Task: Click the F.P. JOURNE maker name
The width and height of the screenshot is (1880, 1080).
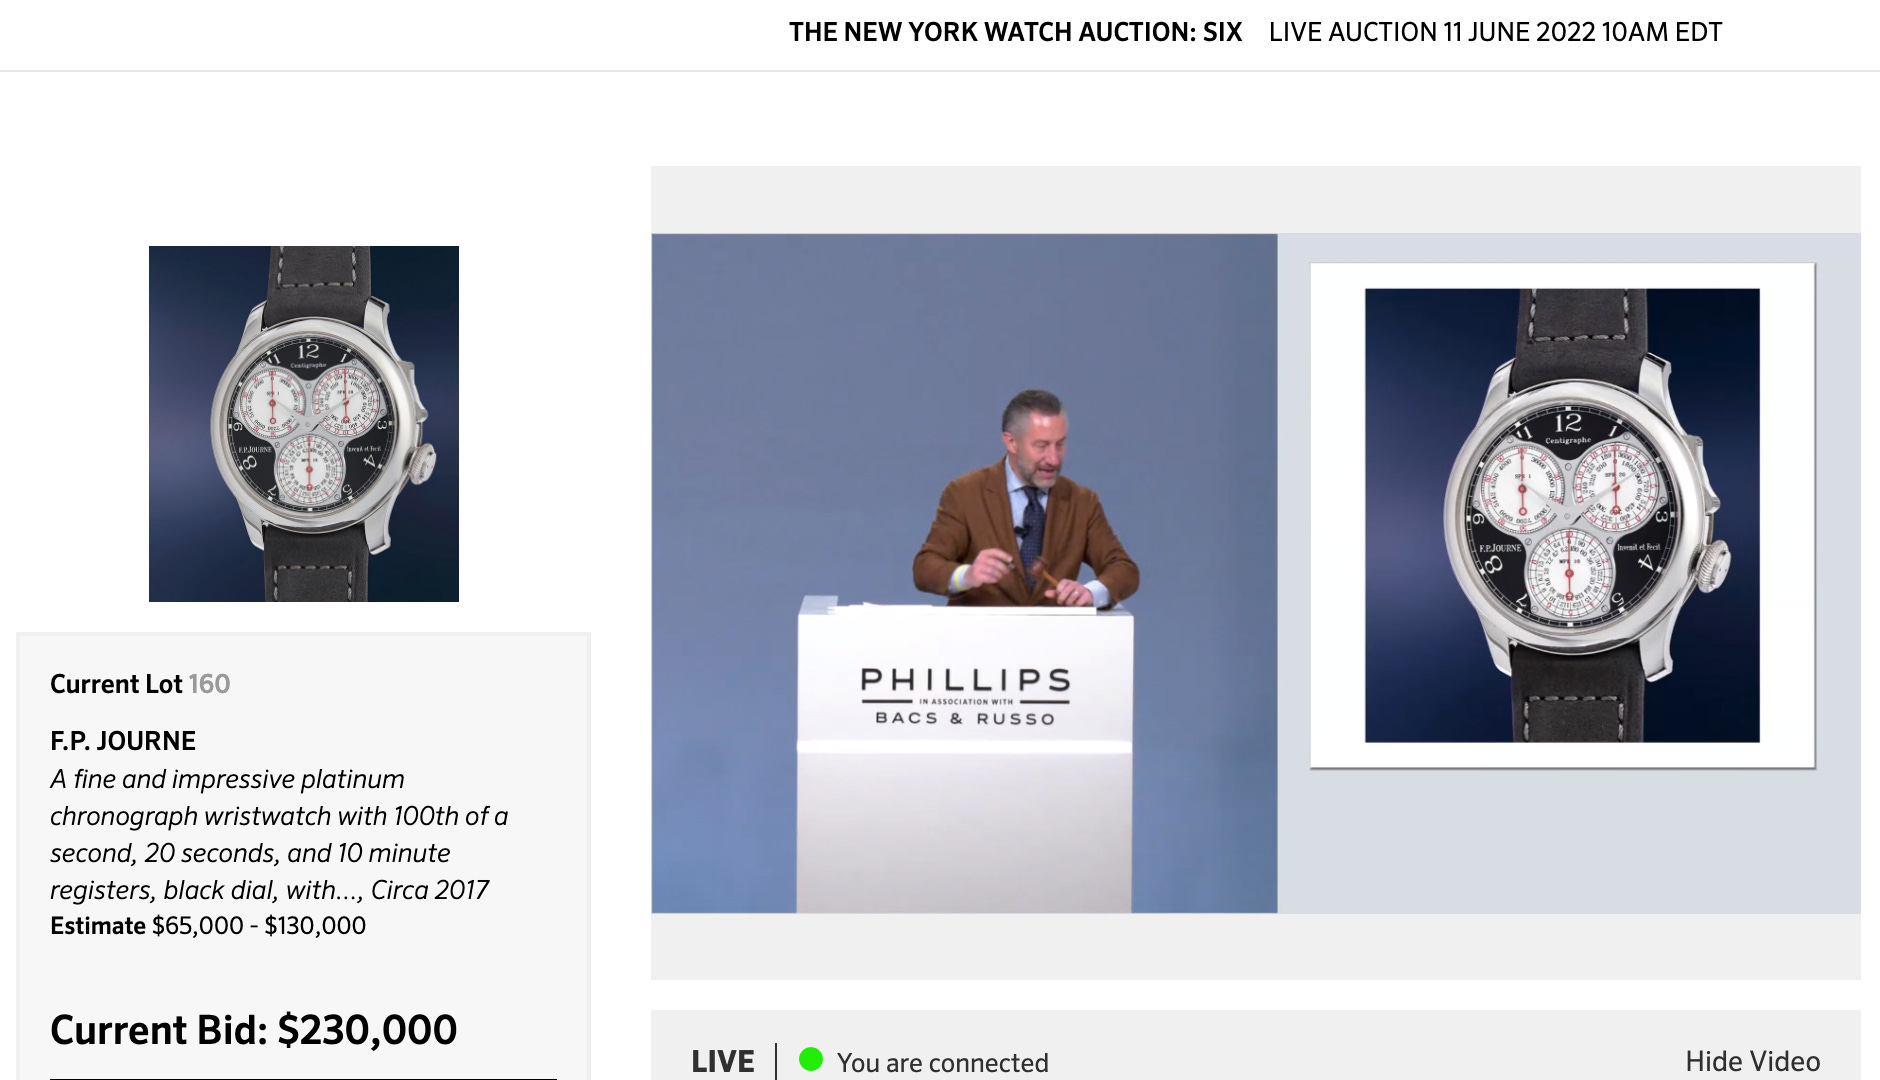Action: pyautogui.click(x=123, y=741)
